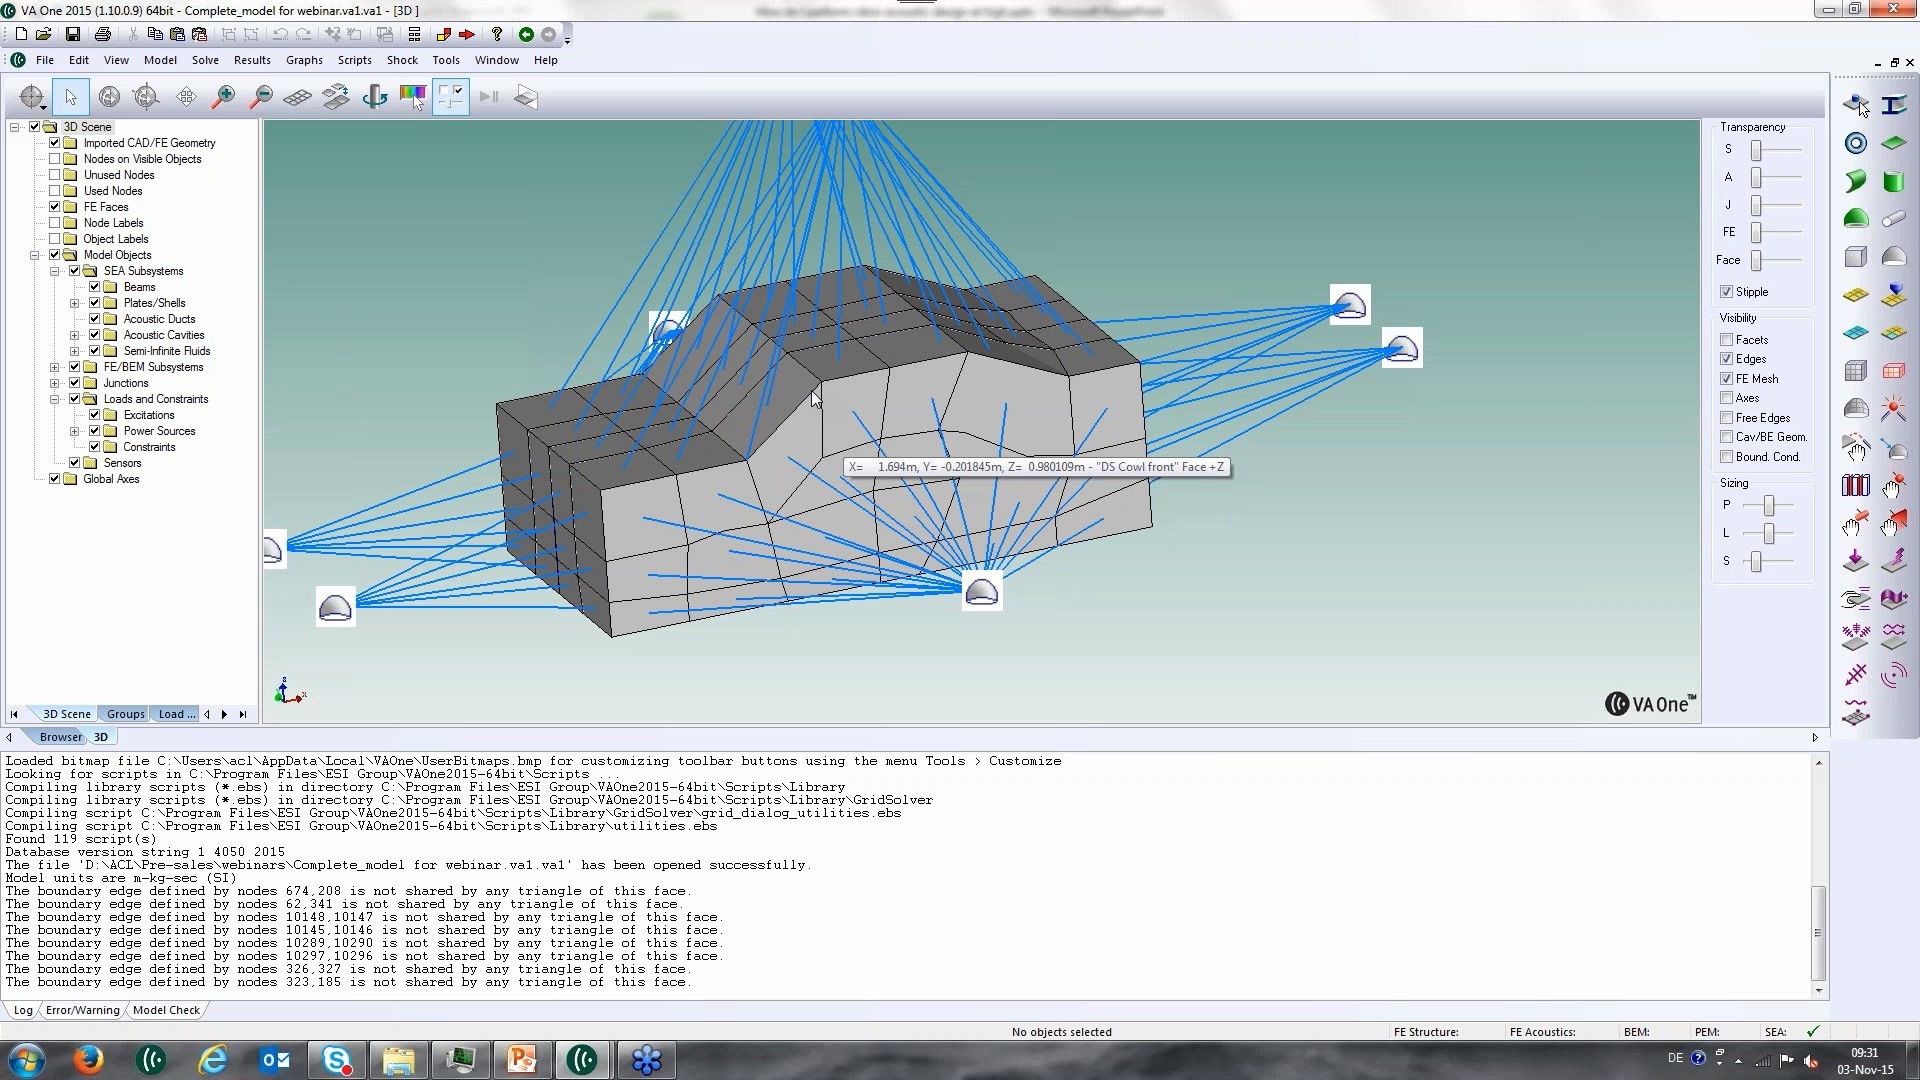Click the New file icon
Viewport: 1920px width, 1080px height.
[x=21, y=34]
